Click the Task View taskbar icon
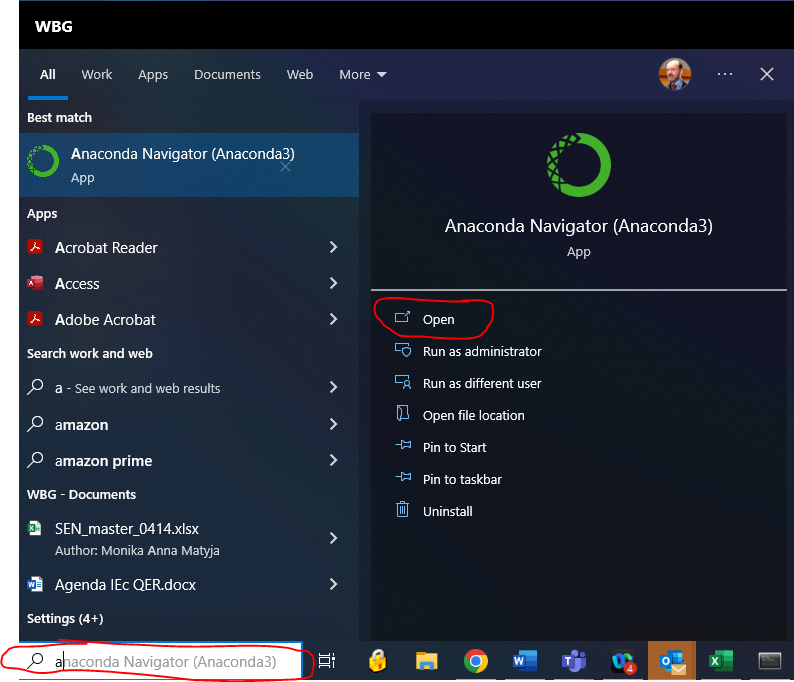The width and height of the screenshot is (794, 682). point(327,661)
